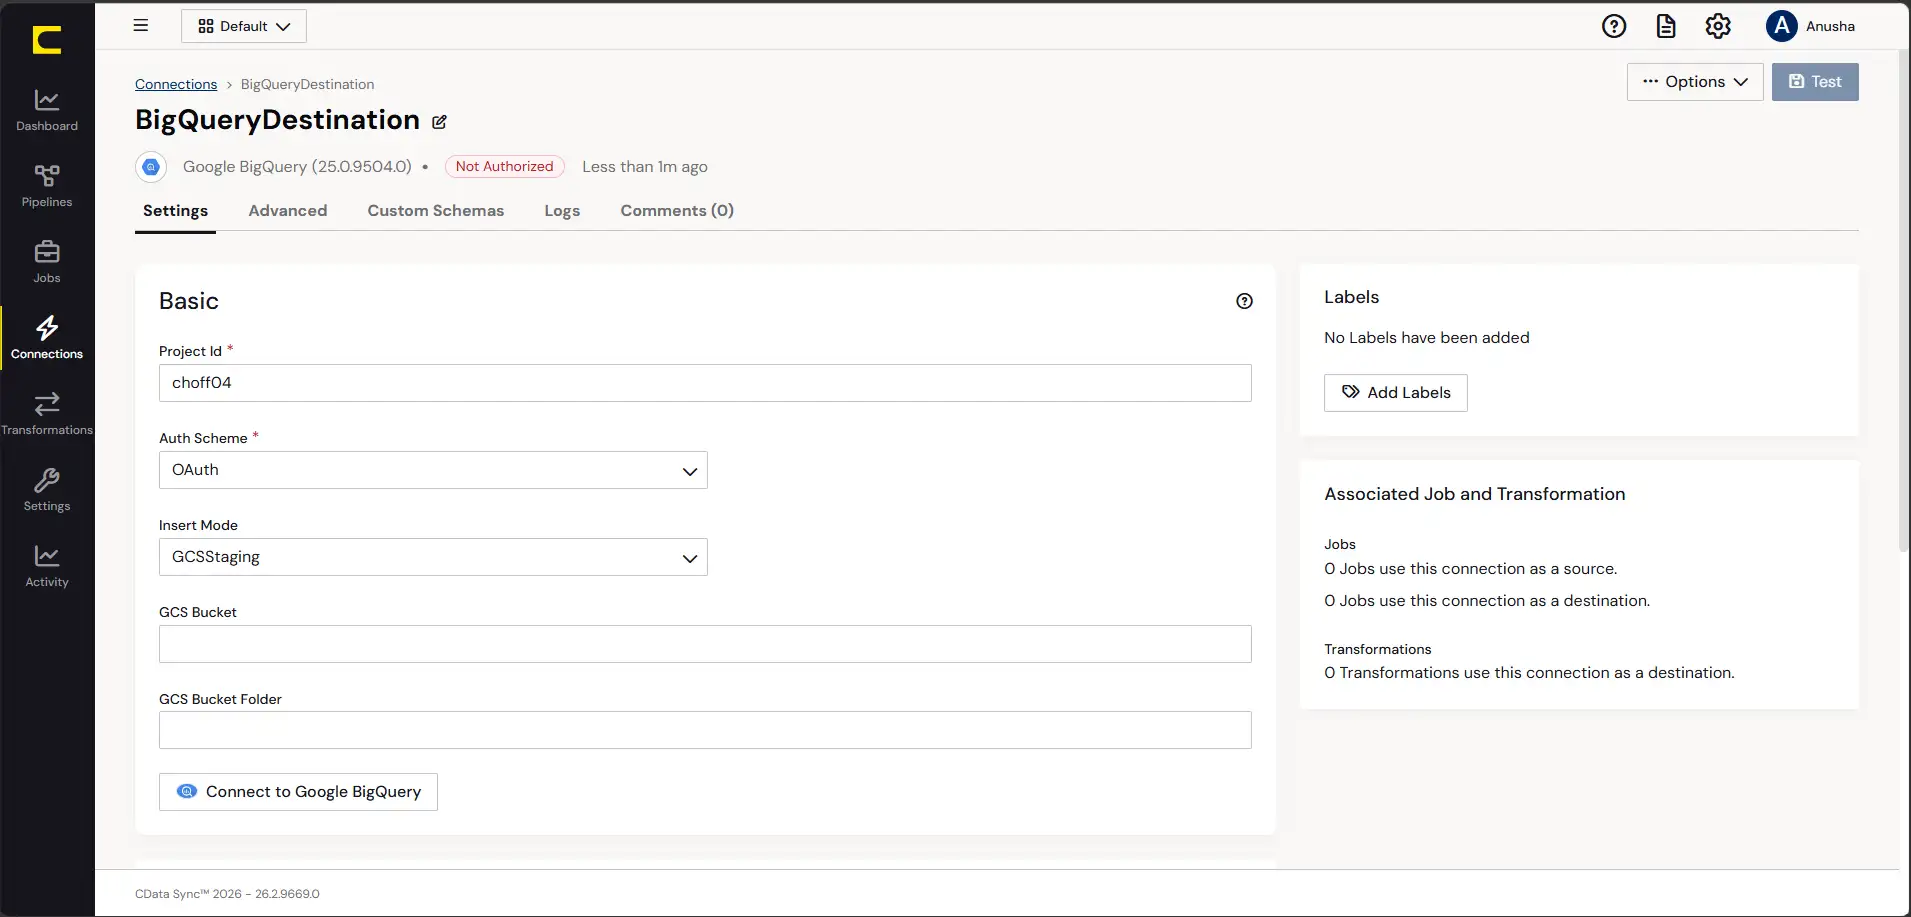Select the Connections sidebar icon

click(x=47, y=338)
